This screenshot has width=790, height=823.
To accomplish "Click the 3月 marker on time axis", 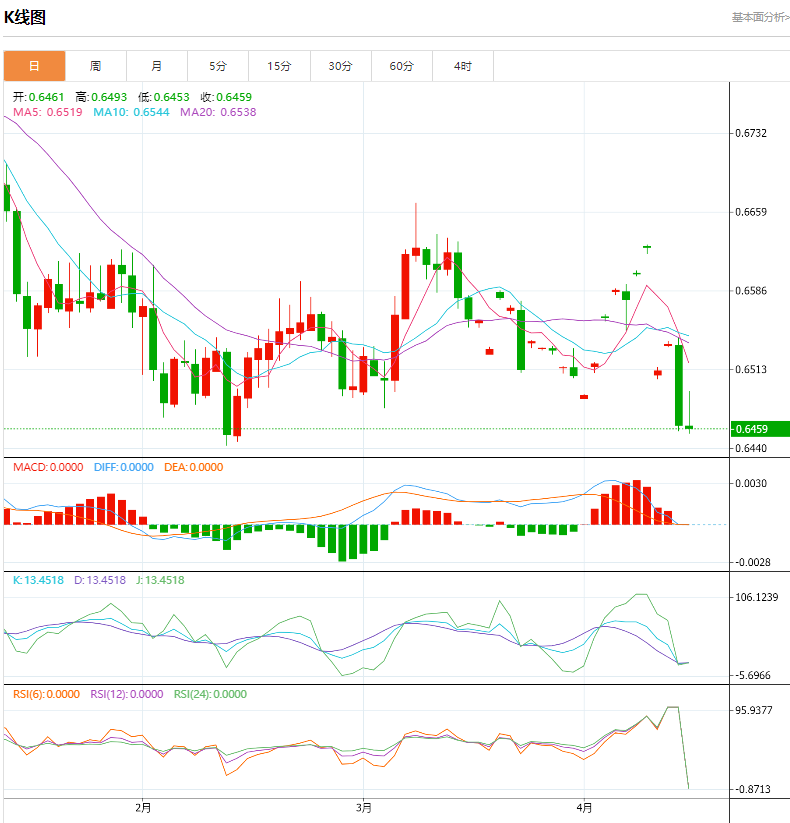I will point(364,806).
